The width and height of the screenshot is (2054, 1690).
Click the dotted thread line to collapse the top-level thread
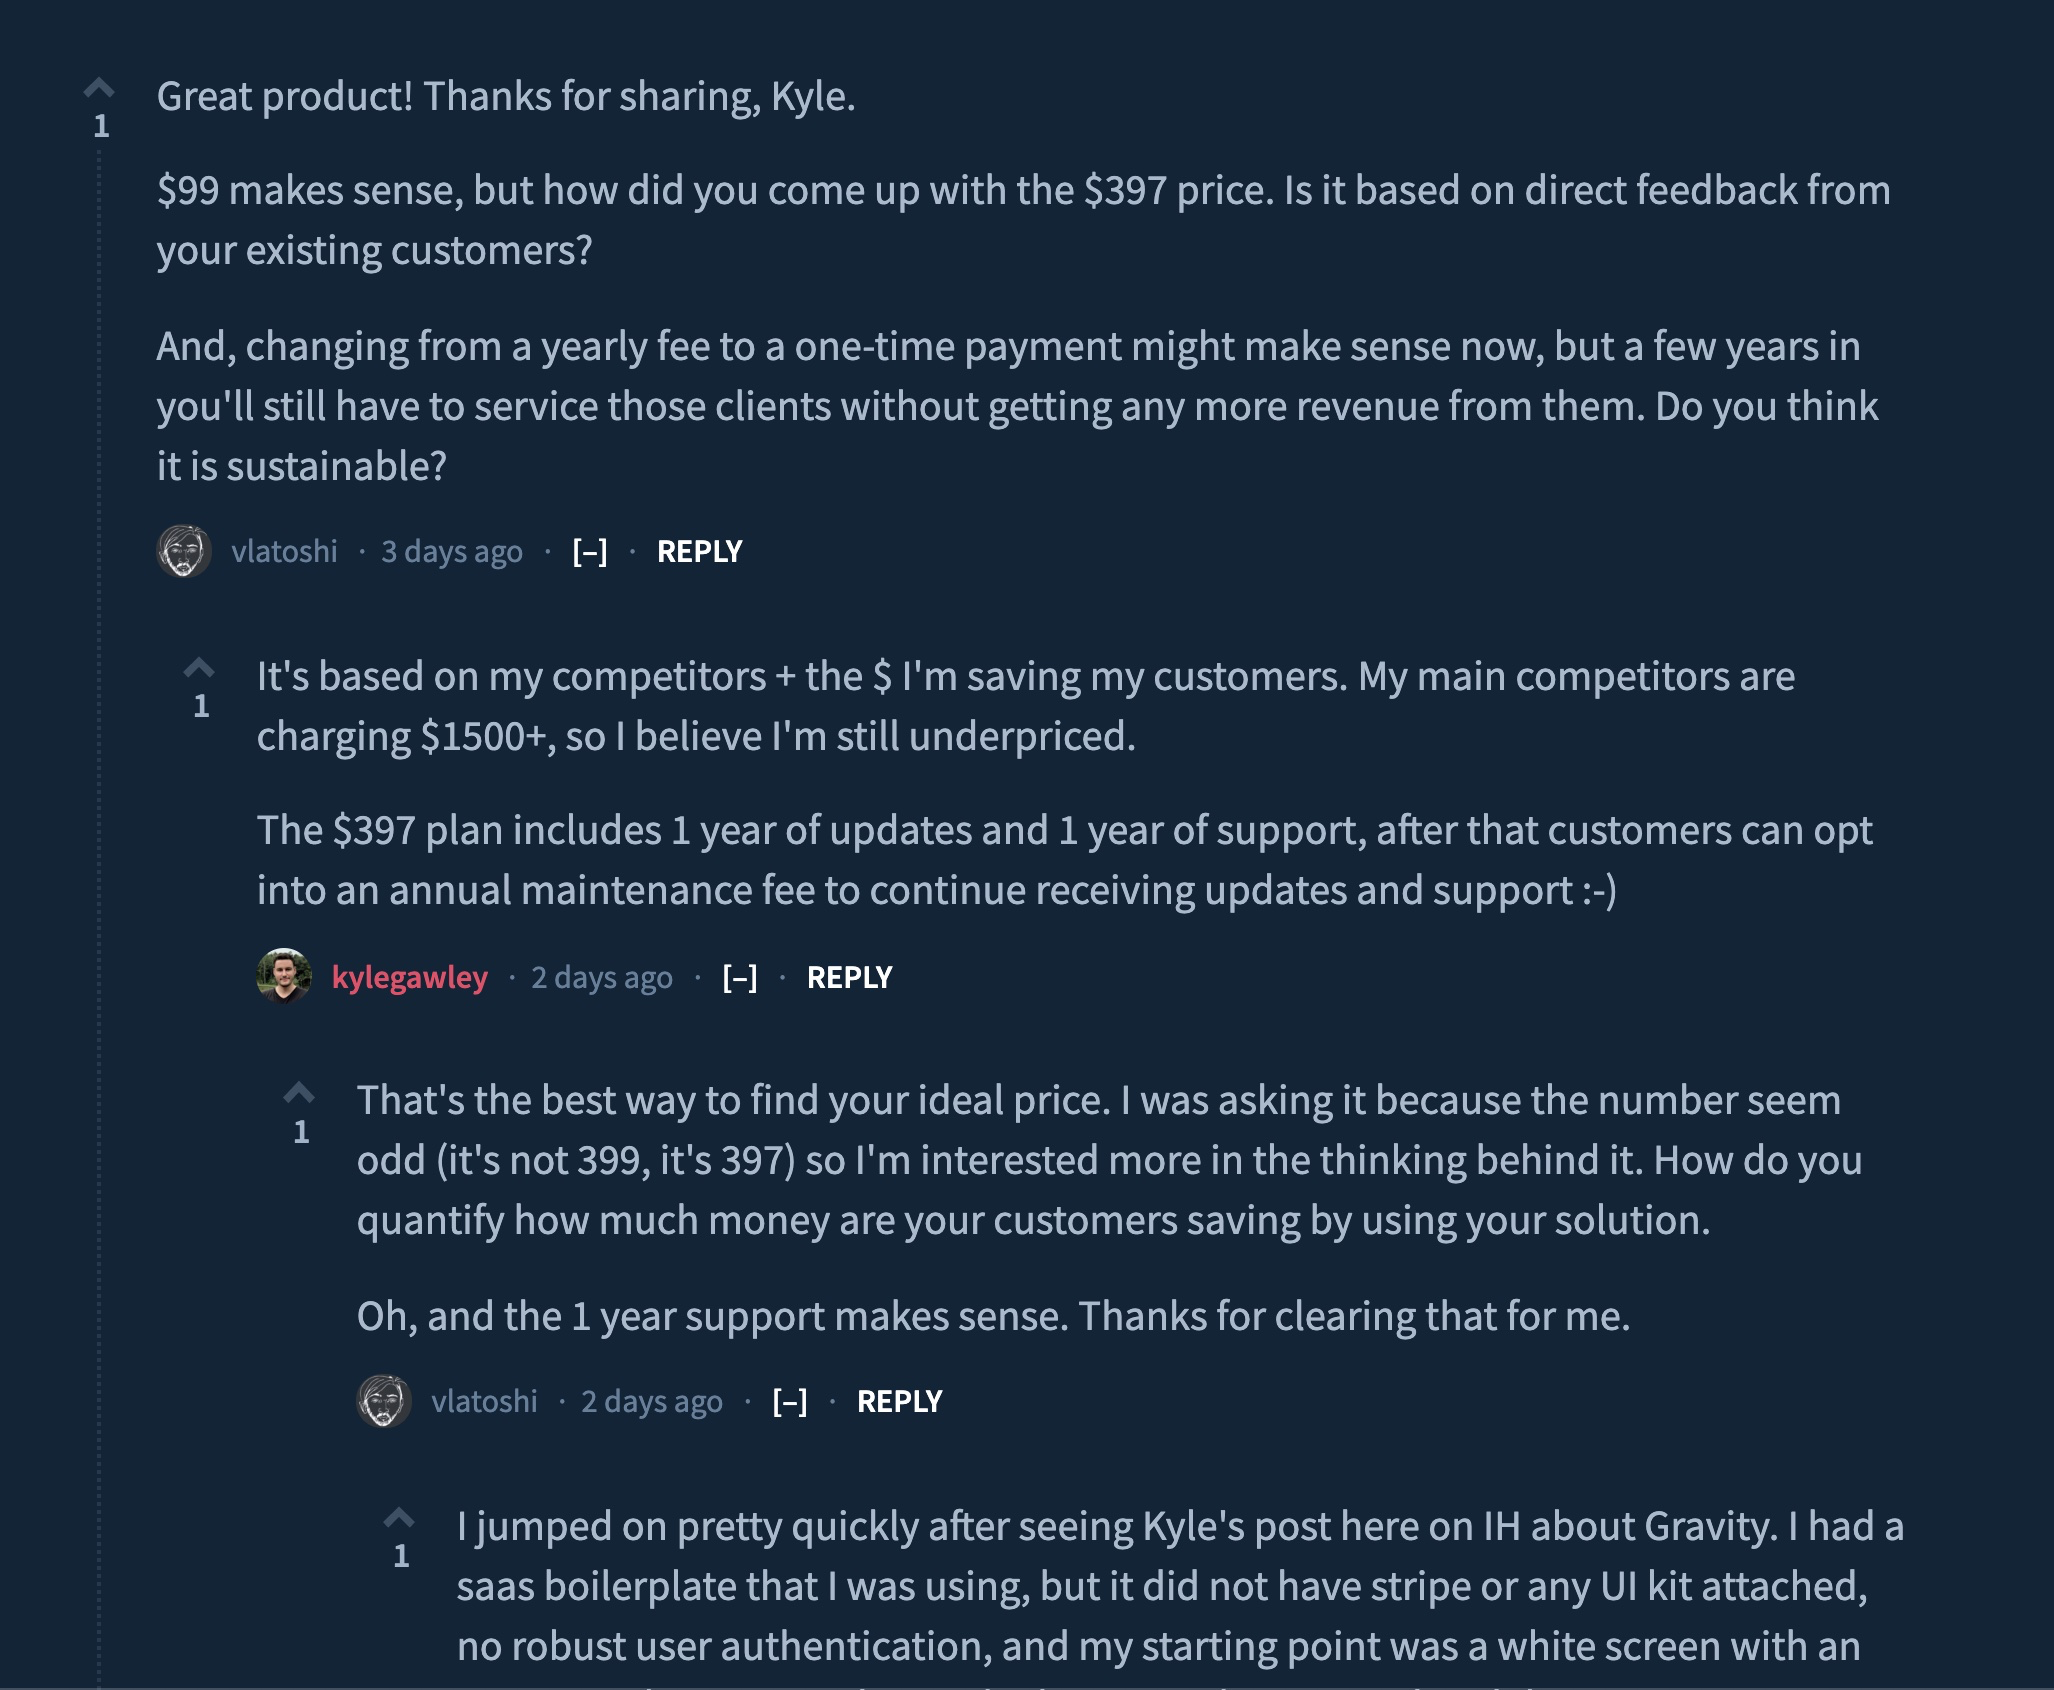pos(99,900)
